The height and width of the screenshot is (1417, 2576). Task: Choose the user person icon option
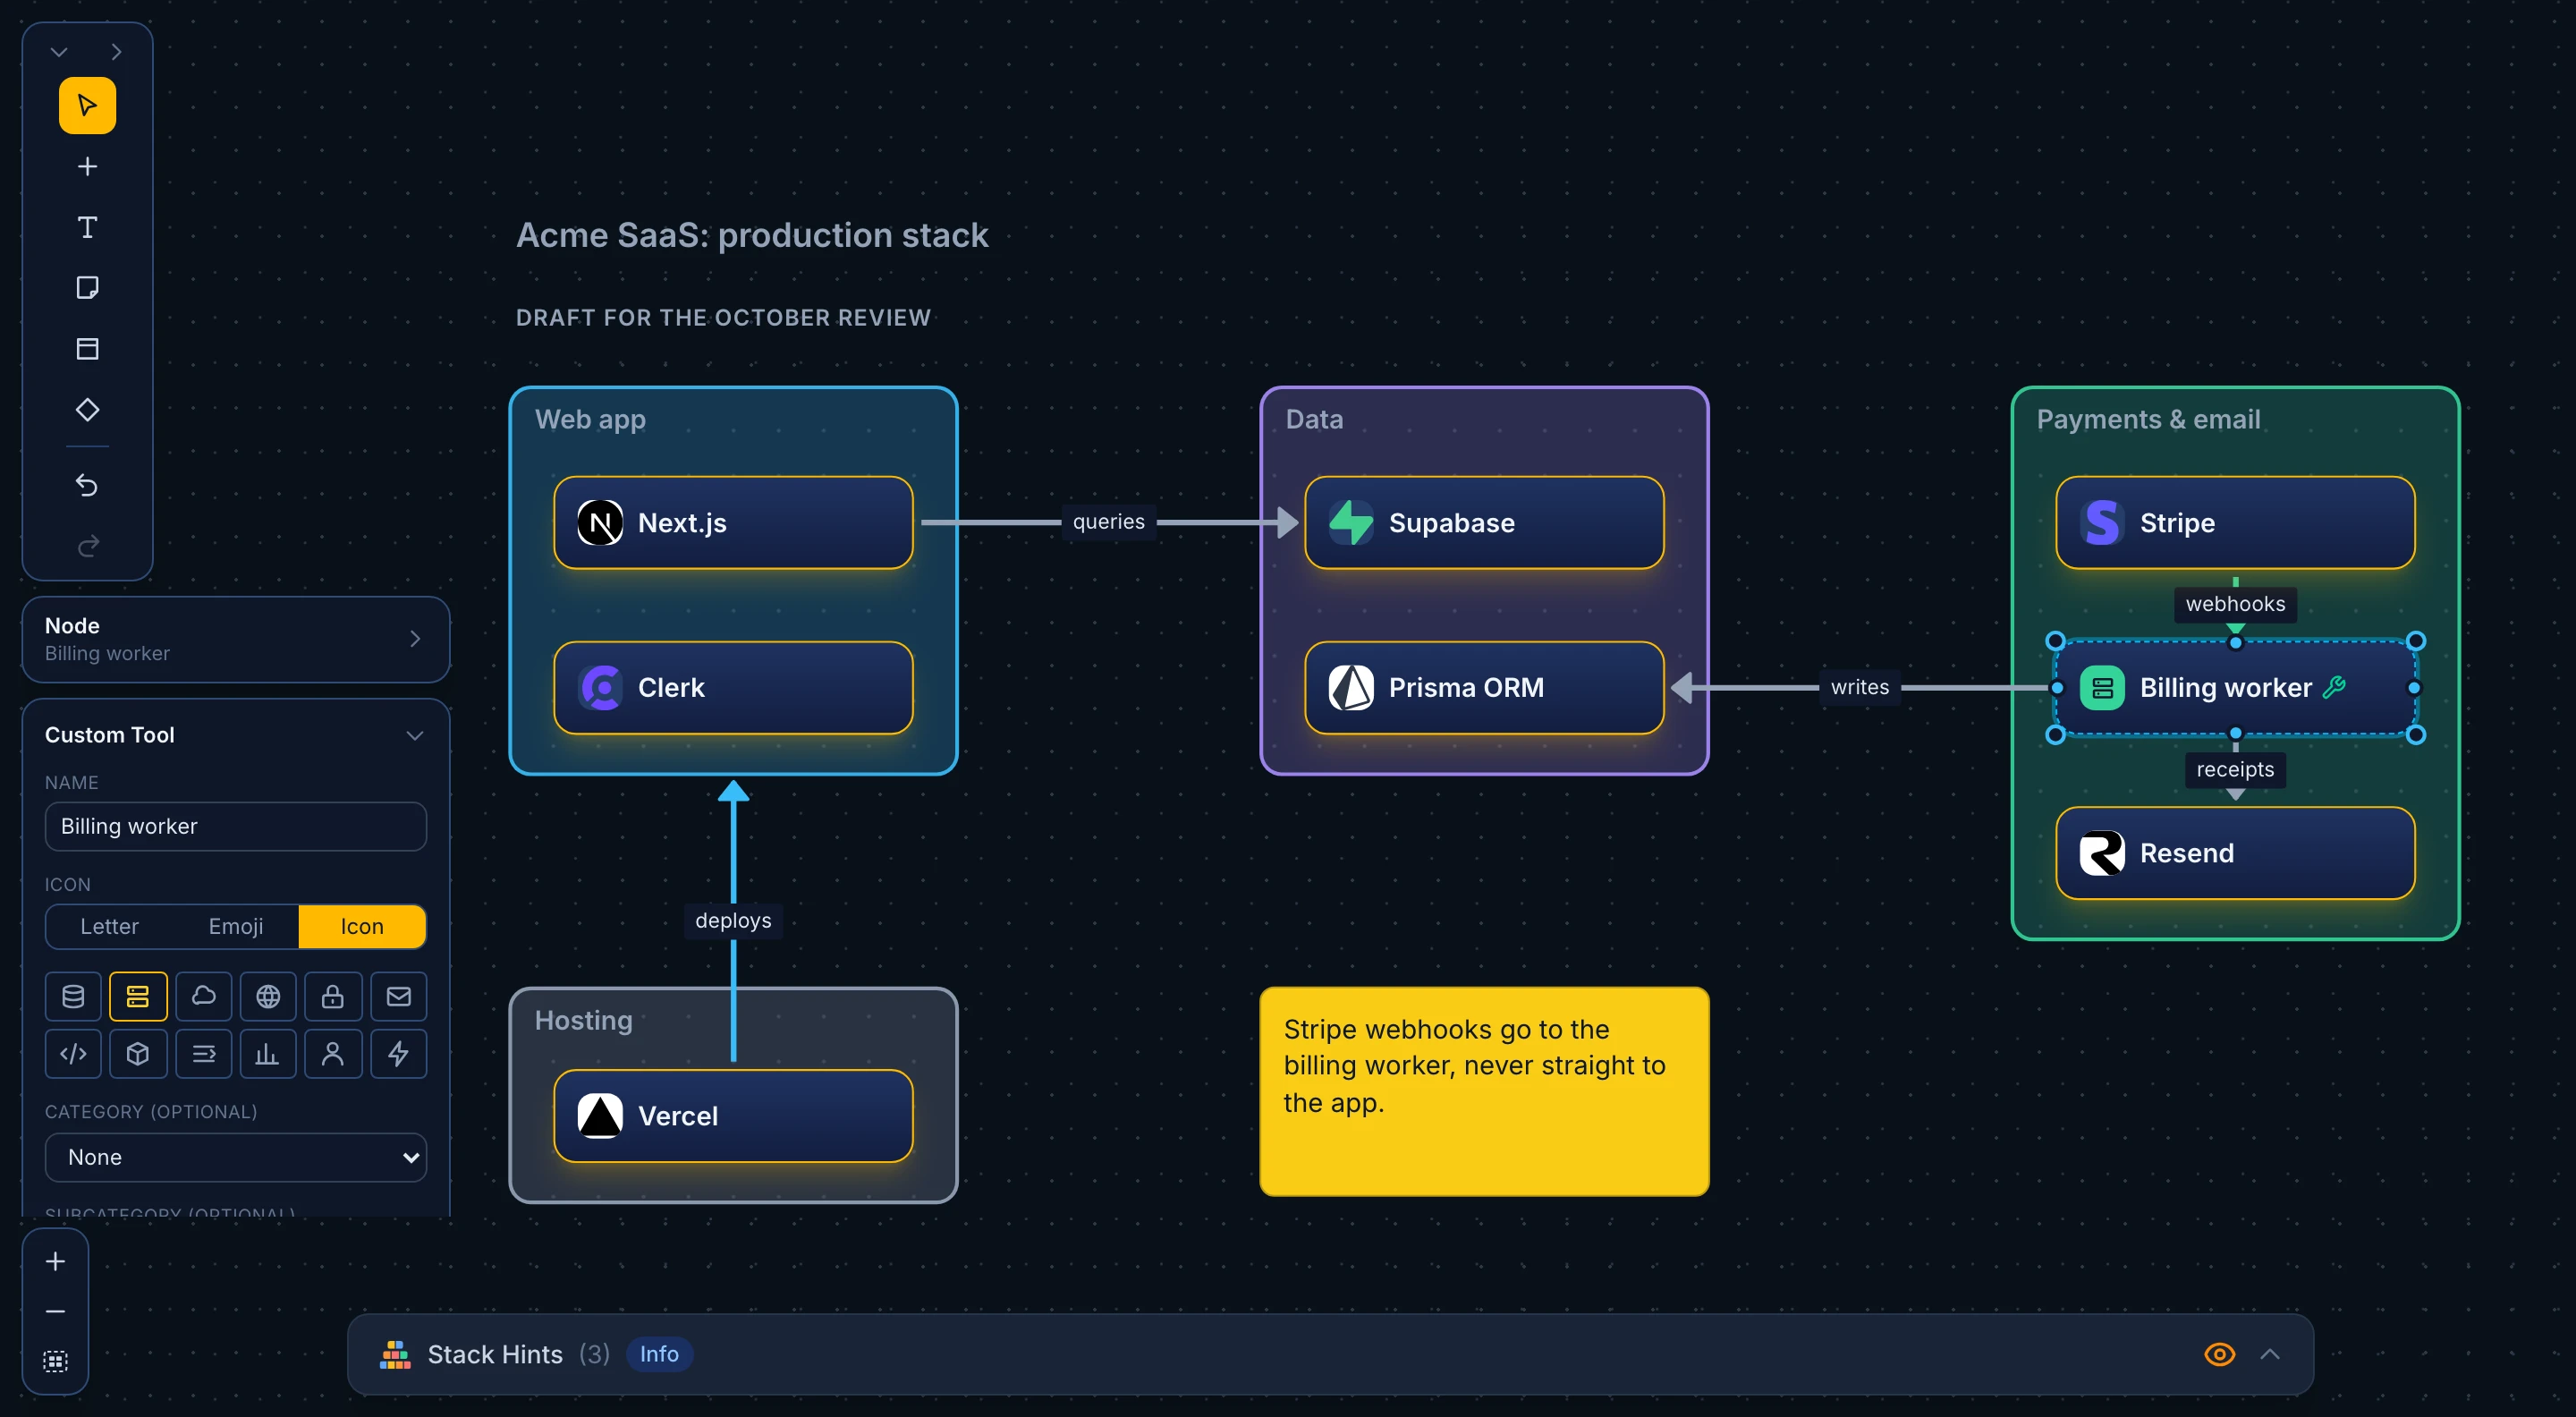point(333,1053)
